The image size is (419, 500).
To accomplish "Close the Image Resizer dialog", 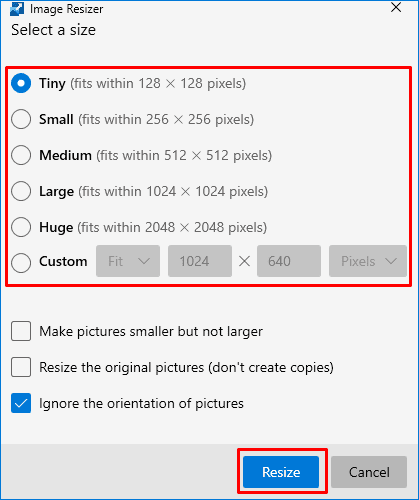I will tap(396, 7).
